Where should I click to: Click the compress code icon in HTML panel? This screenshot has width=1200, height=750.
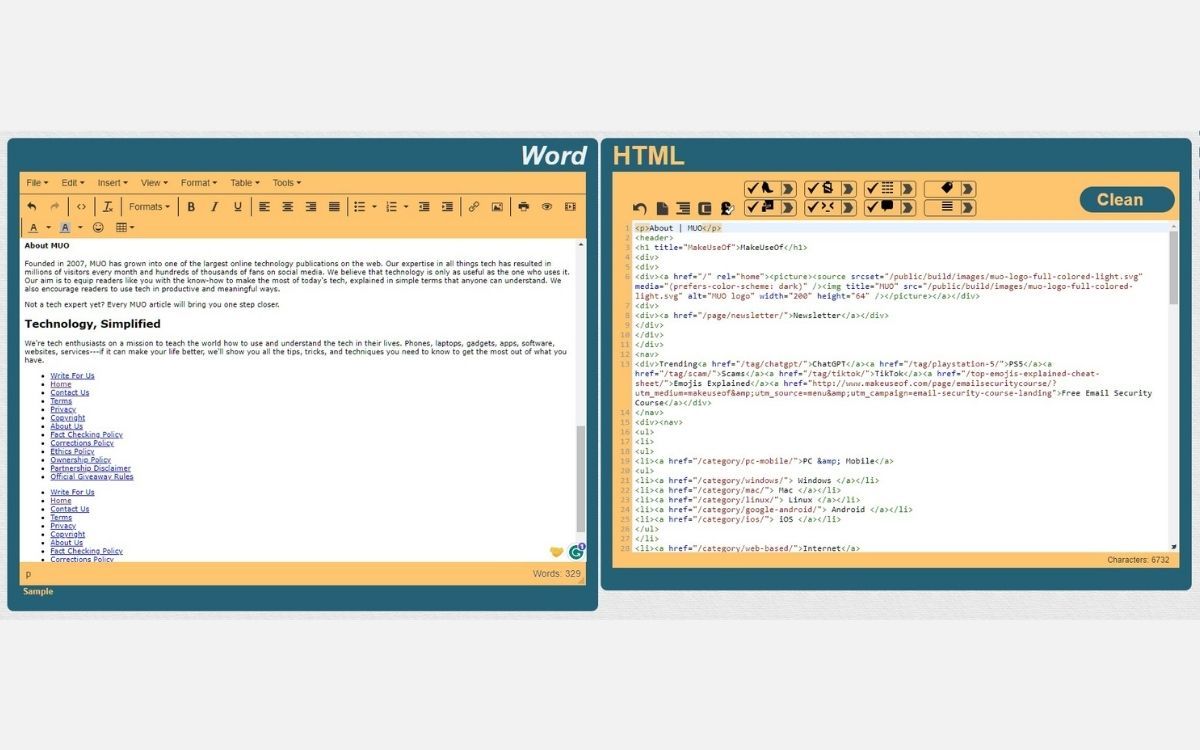click(704, 209)
